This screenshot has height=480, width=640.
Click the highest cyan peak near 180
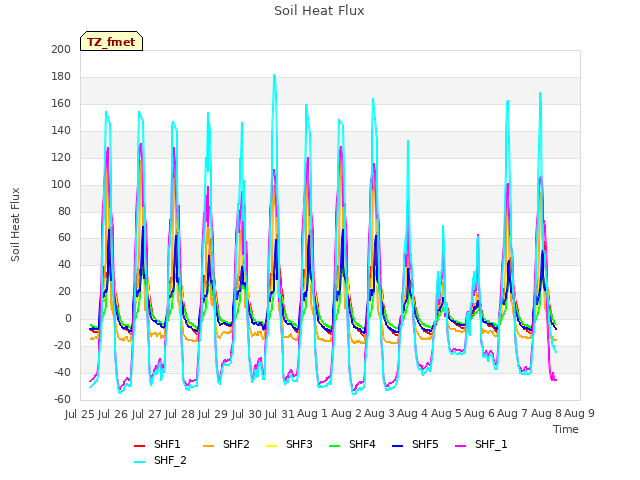(x=274, y=75)
